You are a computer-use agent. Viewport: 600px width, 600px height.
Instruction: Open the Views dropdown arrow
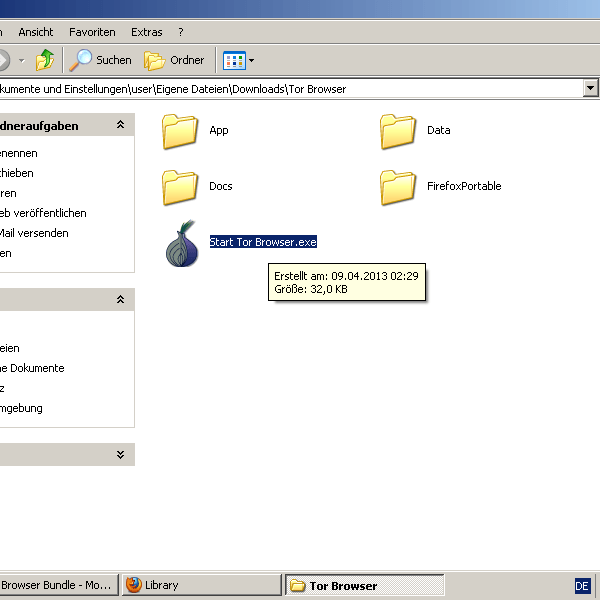pyautogui.click(x=251, y=60)
